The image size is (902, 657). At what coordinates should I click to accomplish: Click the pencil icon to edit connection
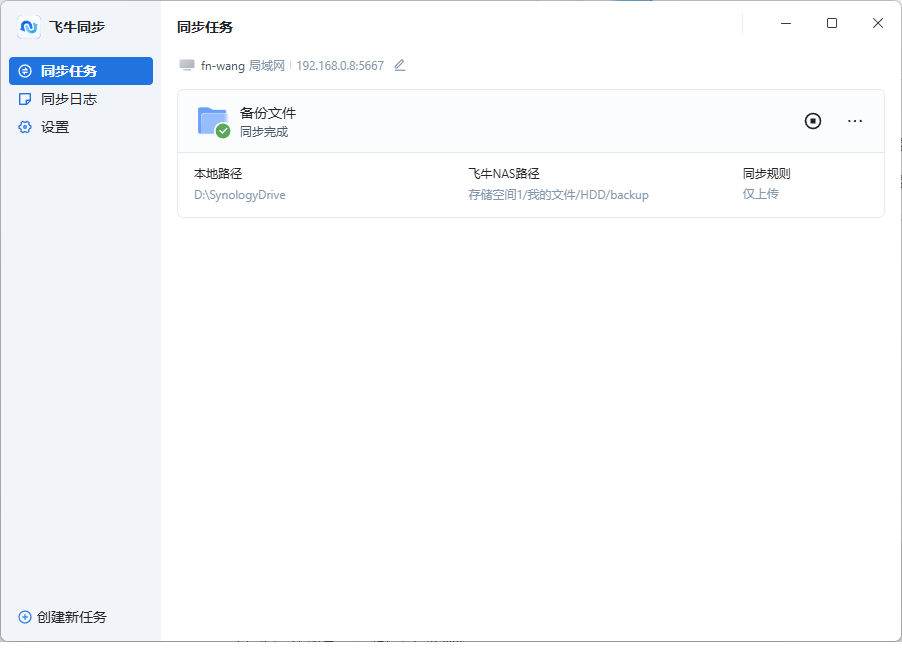coord(399,65)
